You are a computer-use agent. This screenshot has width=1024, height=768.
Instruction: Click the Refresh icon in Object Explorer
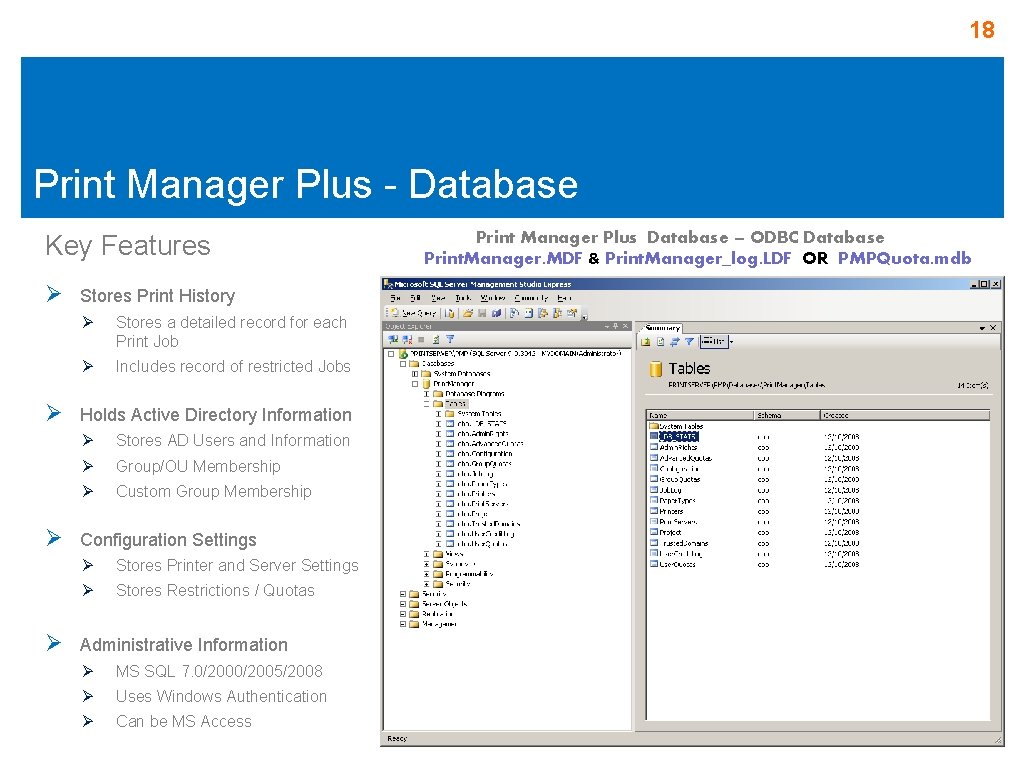(436, 340)
